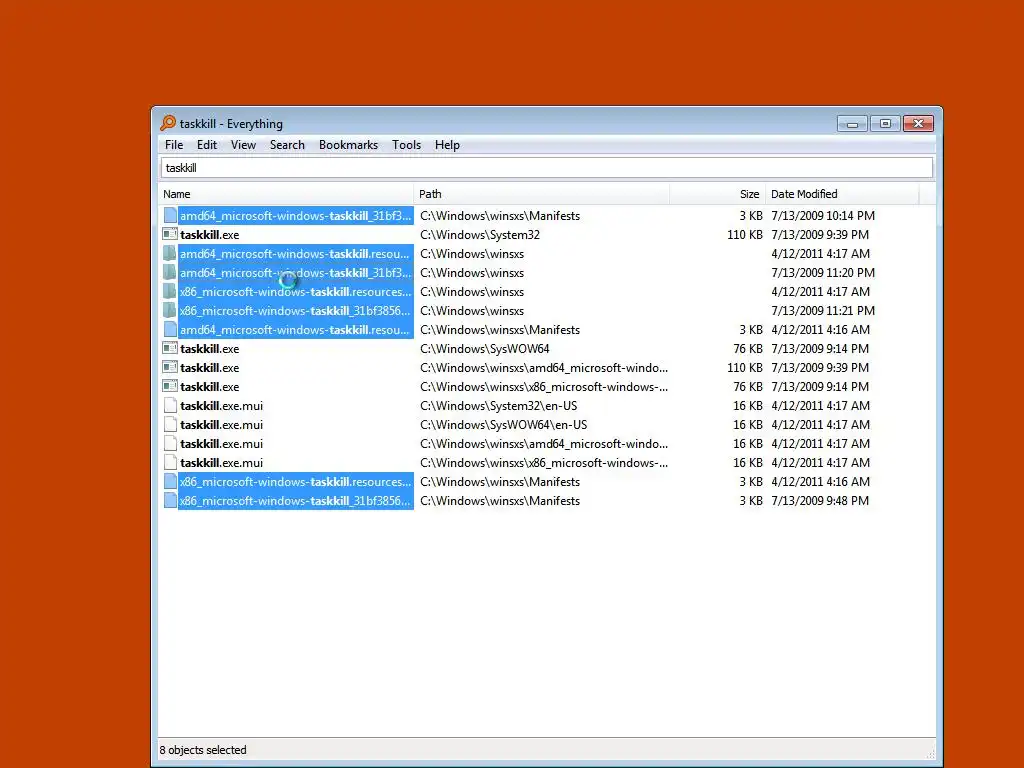Click path C:\Windows\SysWOW64\en-US

click(504, 424)
